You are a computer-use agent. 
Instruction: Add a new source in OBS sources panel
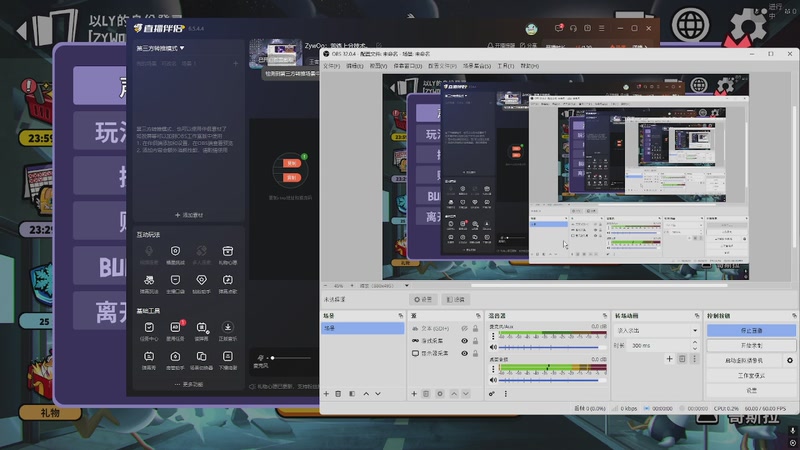(x=414, y=394)
